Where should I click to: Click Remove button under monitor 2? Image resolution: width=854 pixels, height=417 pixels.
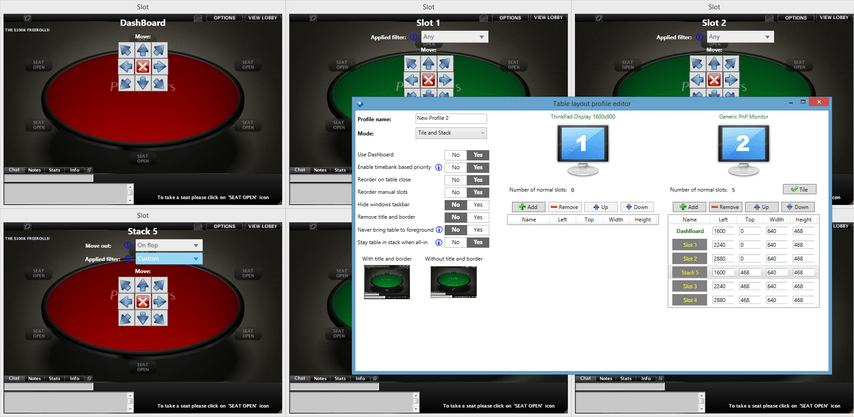725,207
